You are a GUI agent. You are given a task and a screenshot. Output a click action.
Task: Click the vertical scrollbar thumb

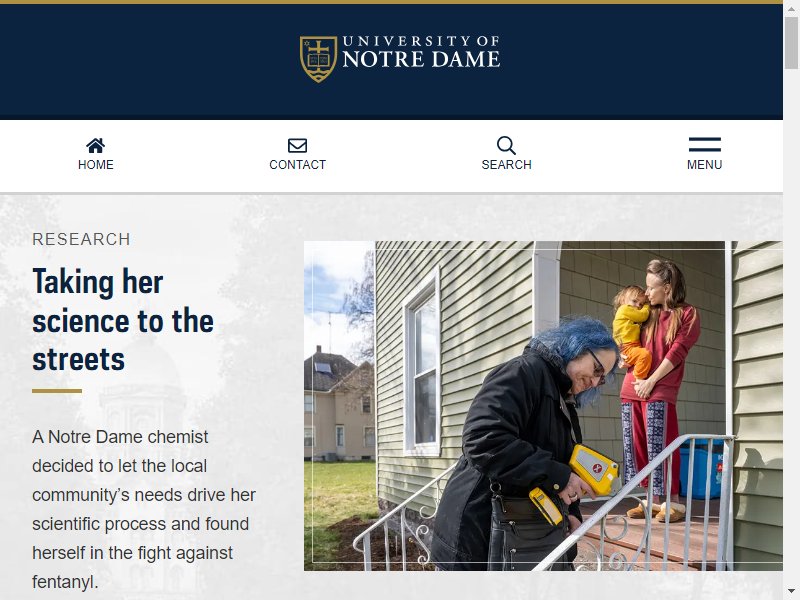tap(791, 43)
